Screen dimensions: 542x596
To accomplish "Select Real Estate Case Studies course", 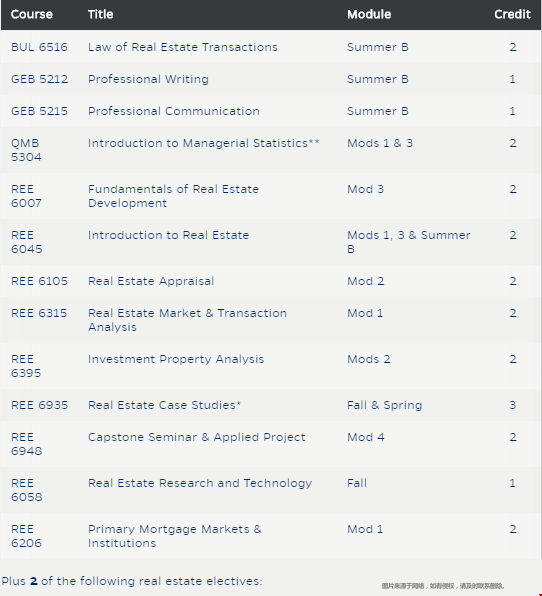I will 165,405.
